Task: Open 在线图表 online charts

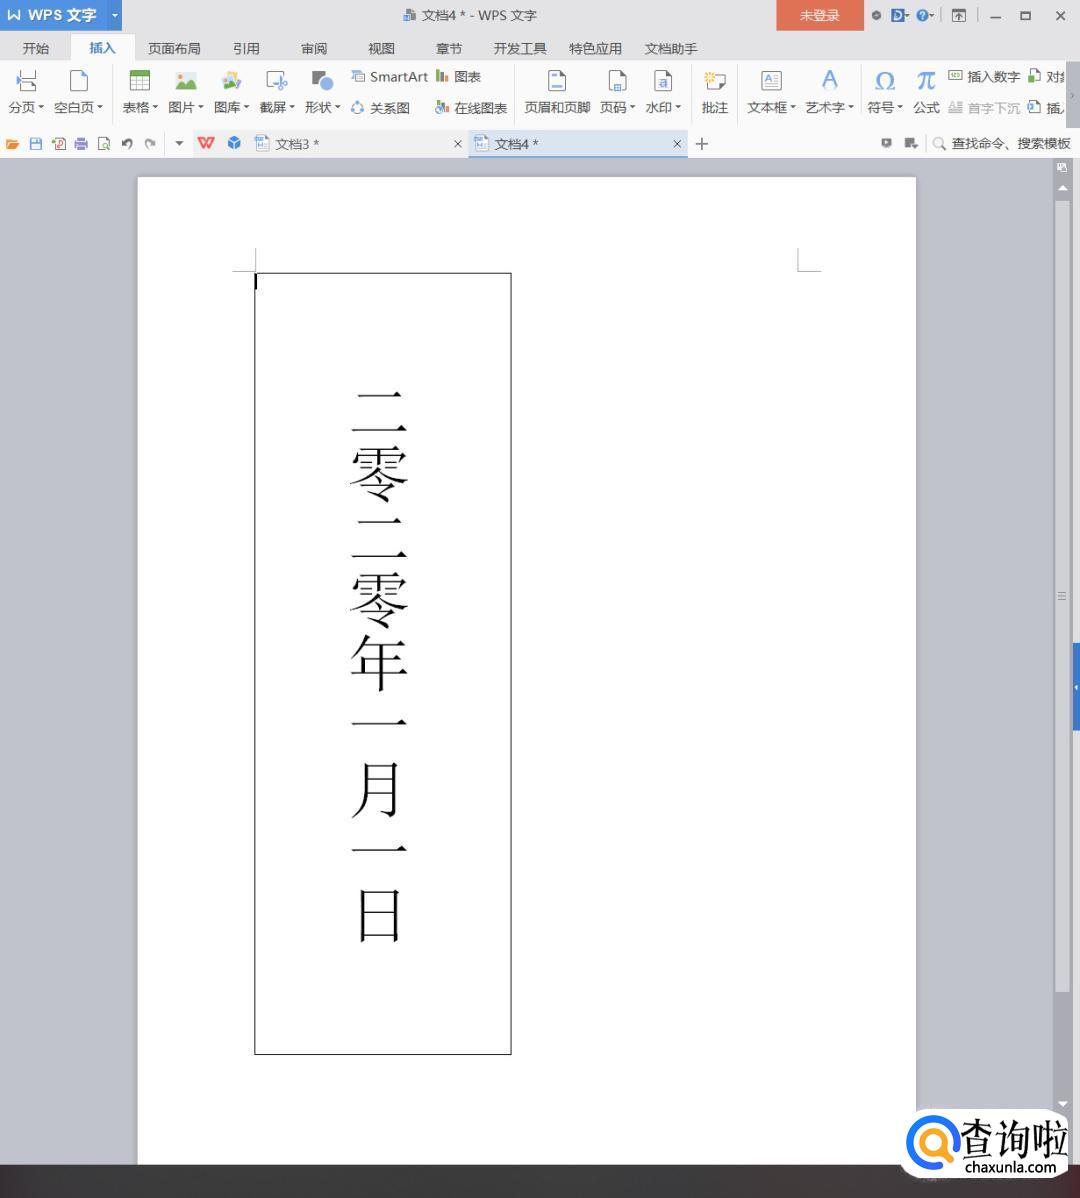Action: click(x=470, y=108)
